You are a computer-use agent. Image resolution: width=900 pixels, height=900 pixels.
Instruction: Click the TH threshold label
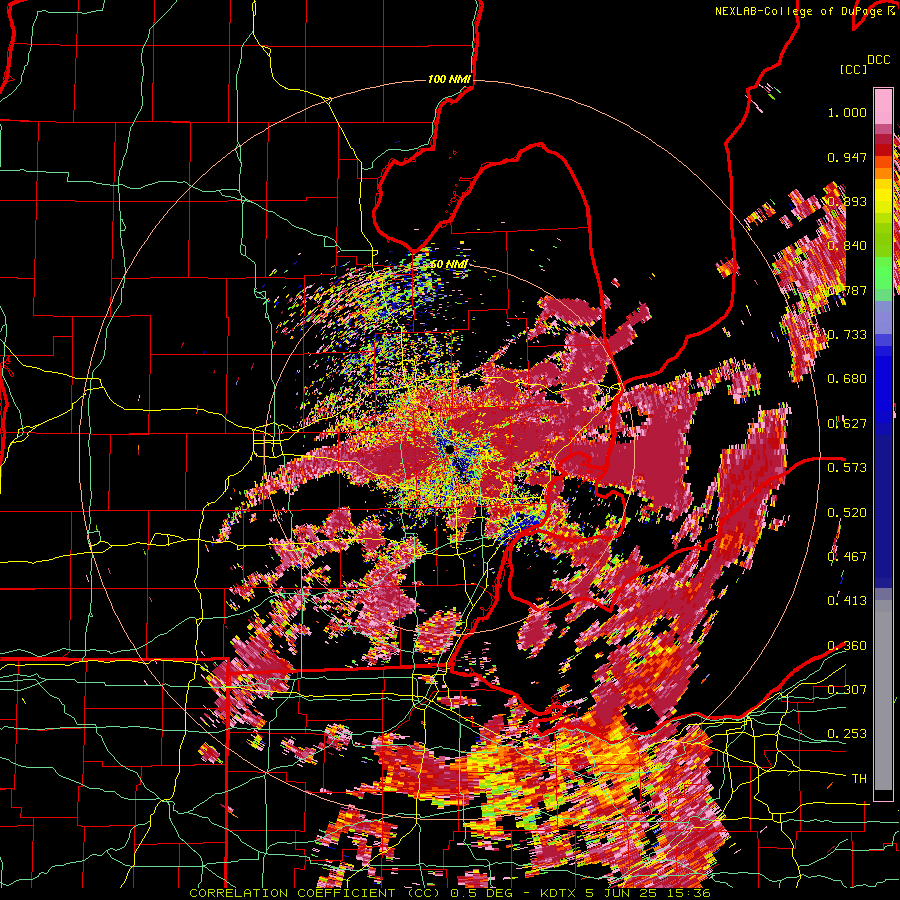click(x=859, y=779)
